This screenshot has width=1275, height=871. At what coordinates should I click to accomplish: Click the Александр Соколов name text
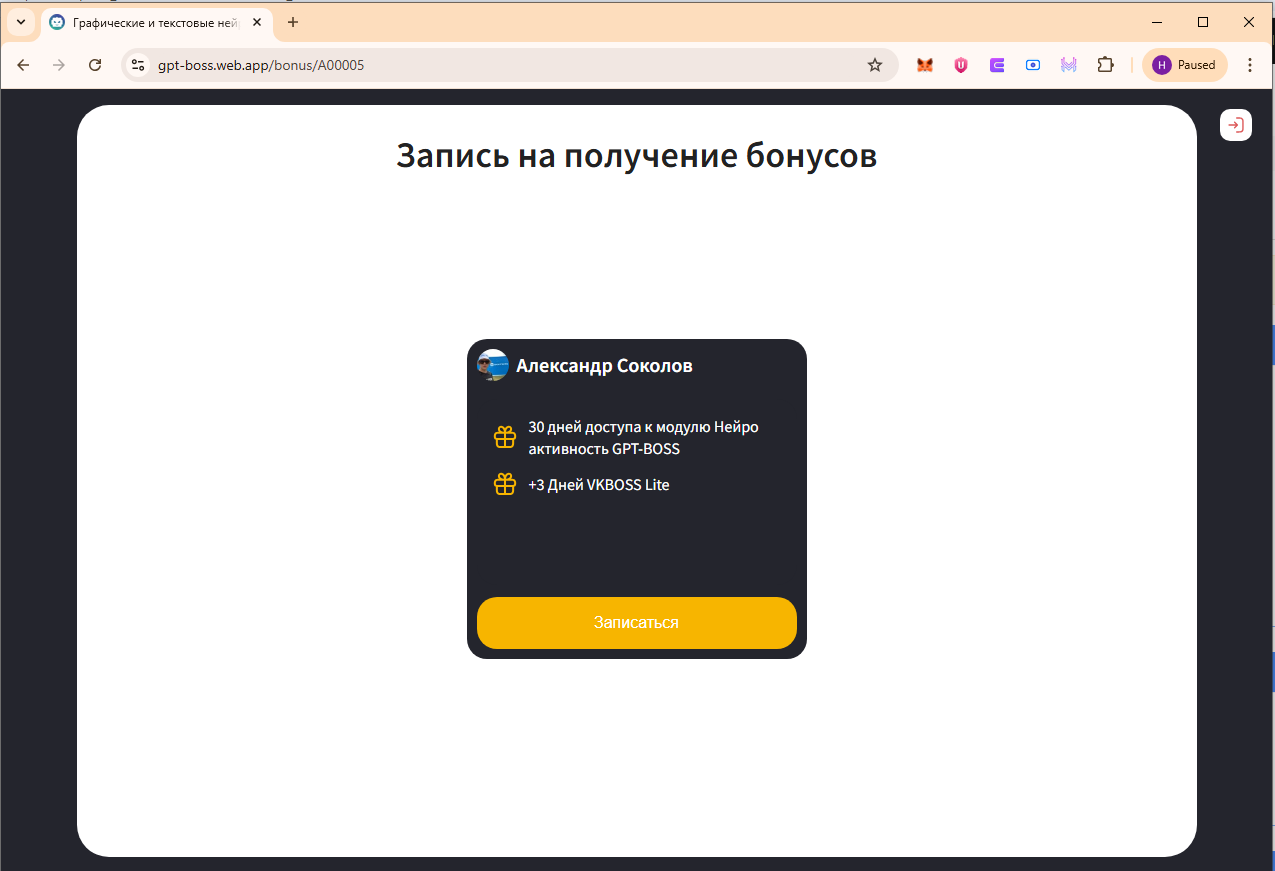point(604,366)
